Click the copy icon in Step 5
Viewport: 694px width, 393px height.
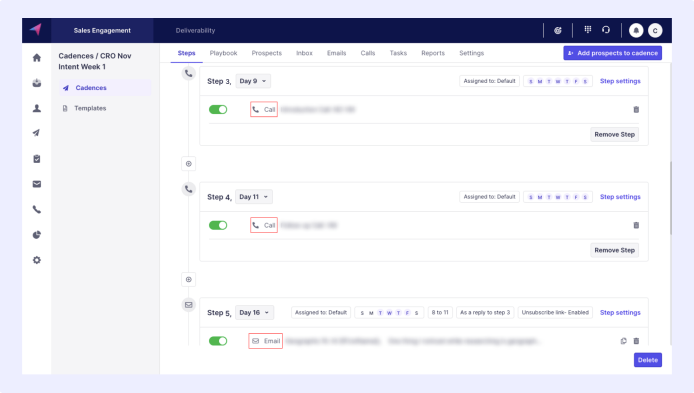(x=624, y=341)
